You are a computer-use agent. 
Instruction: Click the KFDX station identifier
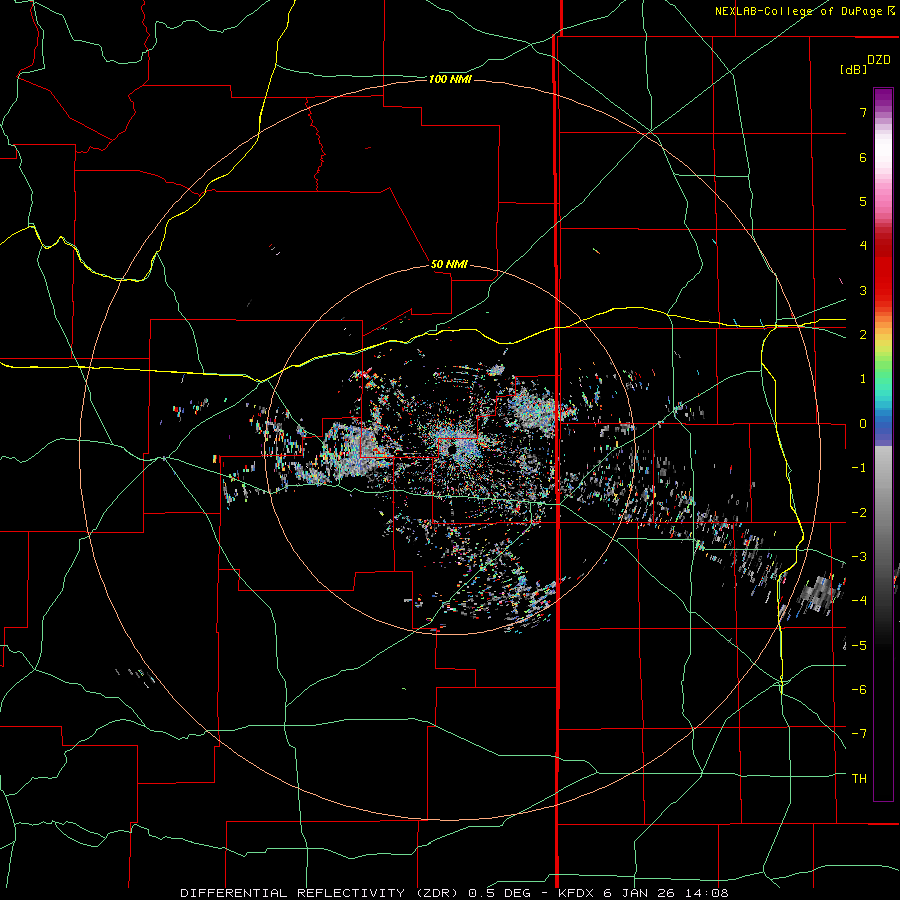click(x=577, y=893)
